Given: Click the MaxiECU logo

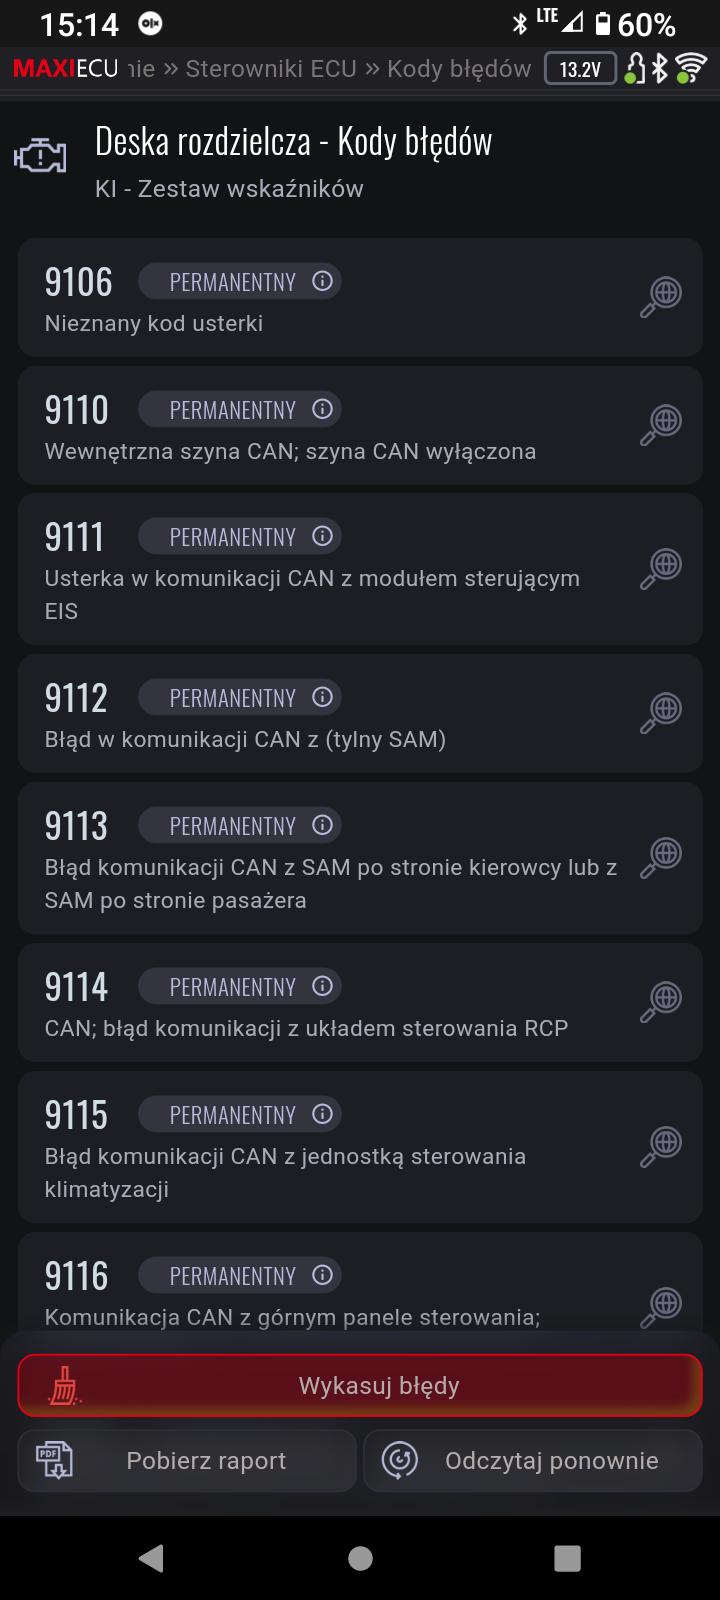Looking at the screenshot, I should click(65, 69).
